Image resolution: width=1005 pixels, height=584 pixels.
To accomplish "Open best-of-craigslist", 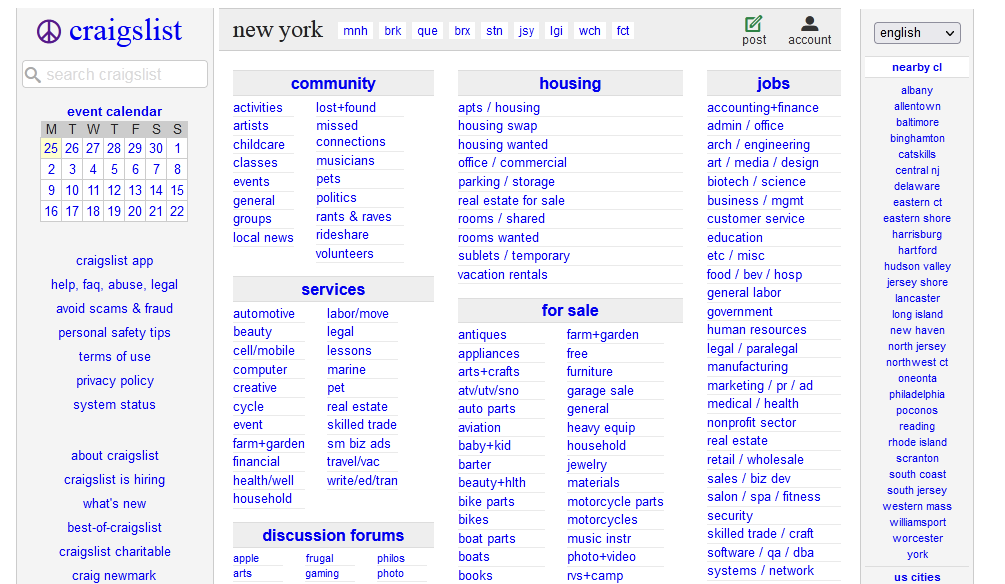I will coord(115,528).
